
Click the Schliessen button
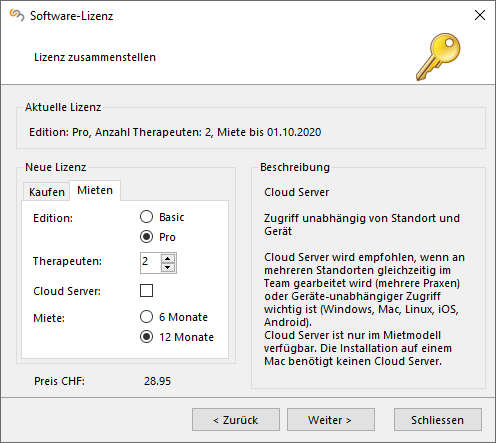[438, 420]
